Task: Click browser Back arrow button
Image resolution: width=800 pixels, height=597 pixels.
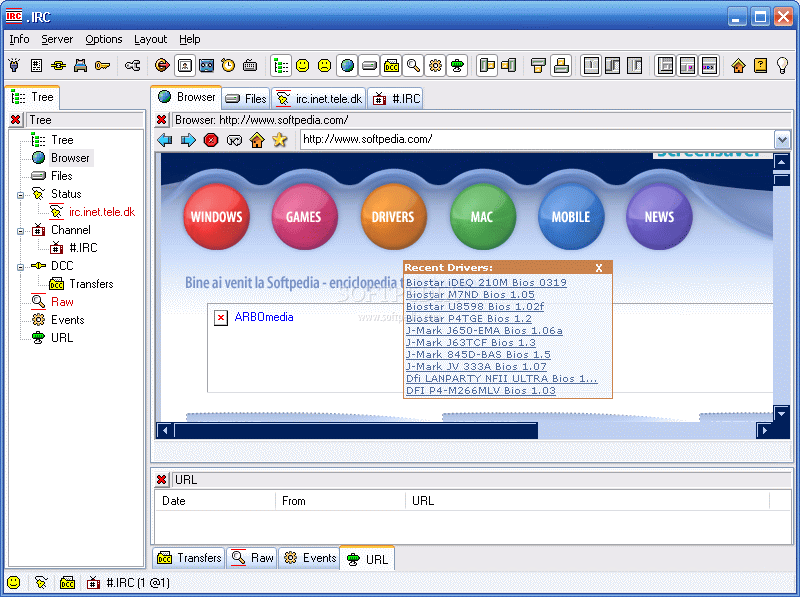Action: point(165,140)
